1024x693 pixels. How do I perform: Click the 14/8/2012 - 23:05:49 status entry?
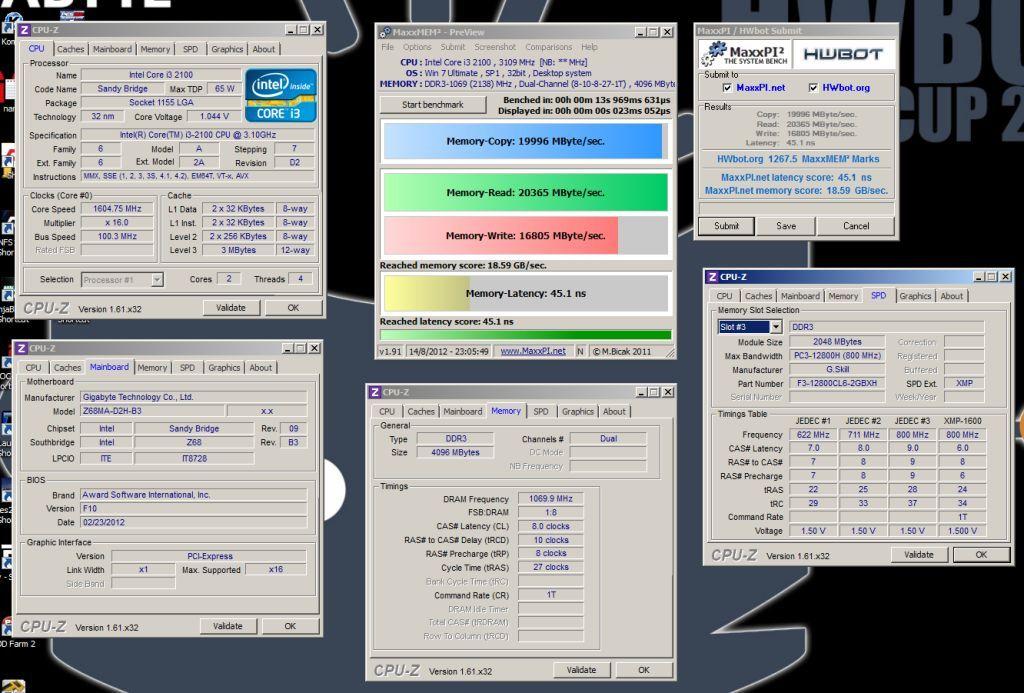[x=449, y=351]
